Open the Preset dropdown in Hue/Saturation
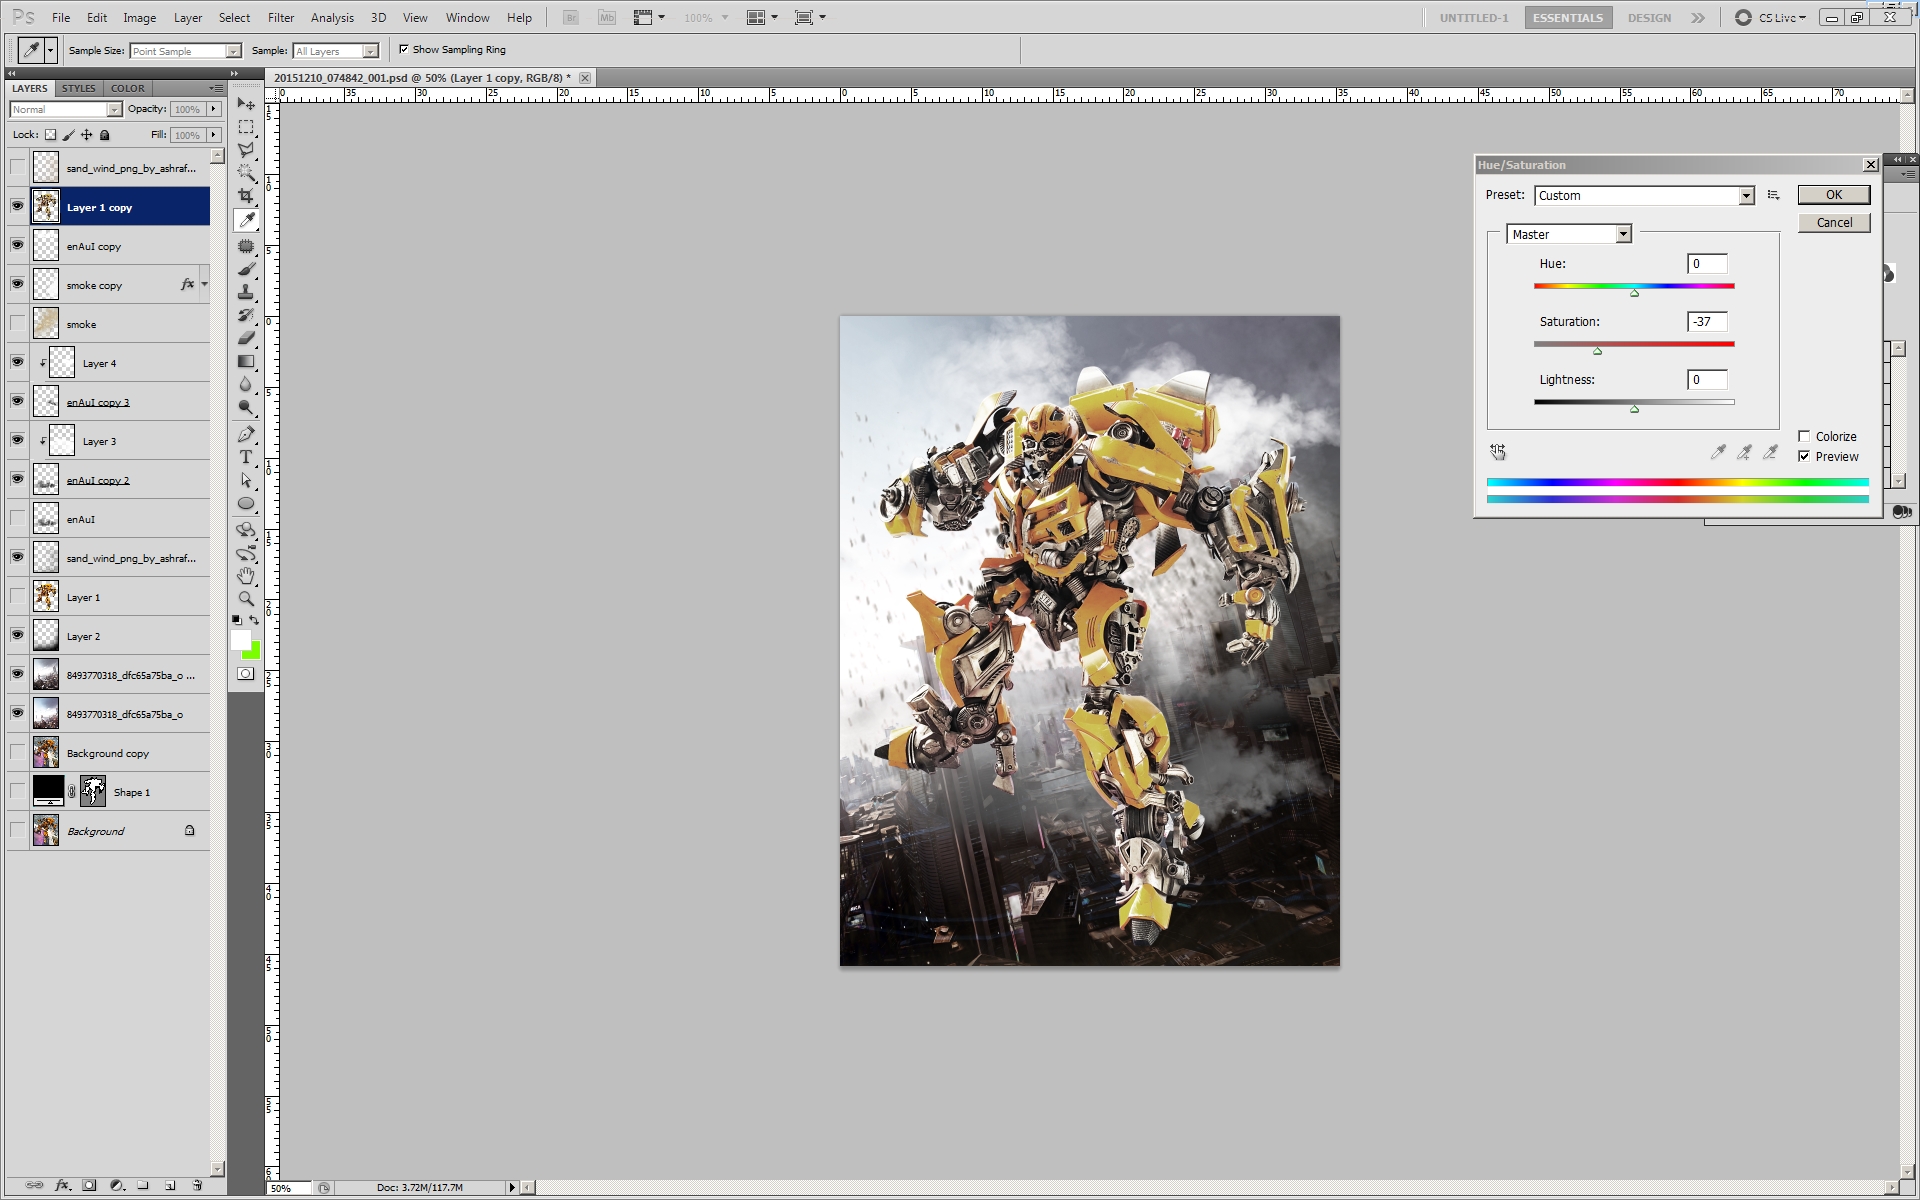 coord(1746,196)
